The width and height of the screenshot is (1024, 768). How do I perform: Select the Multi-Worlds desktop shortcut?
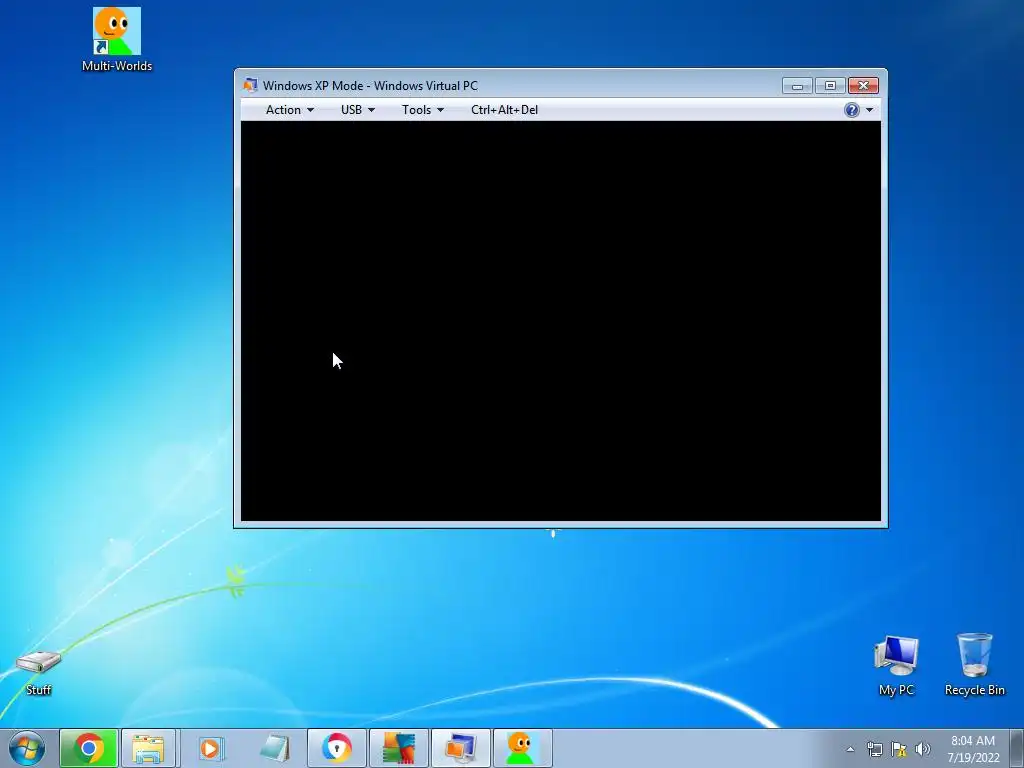point(117,39)
